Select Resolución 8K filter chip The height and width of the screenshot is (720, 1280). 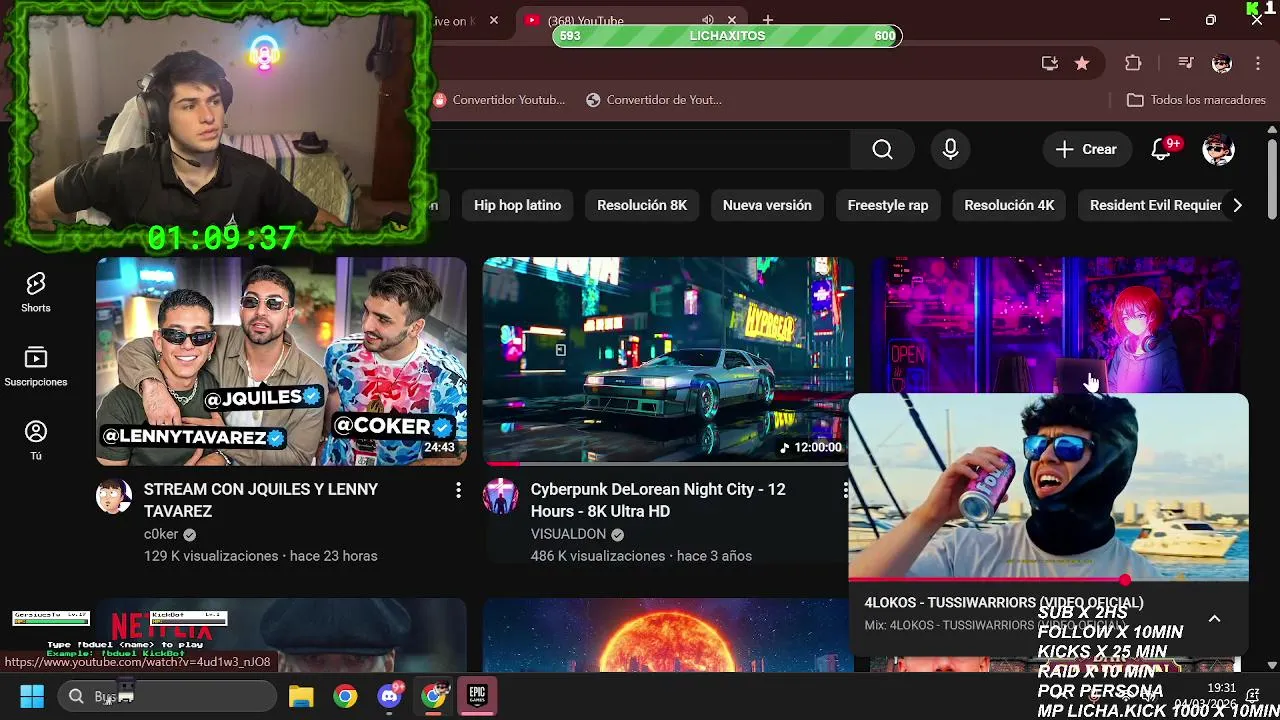[x=642, y=205]
